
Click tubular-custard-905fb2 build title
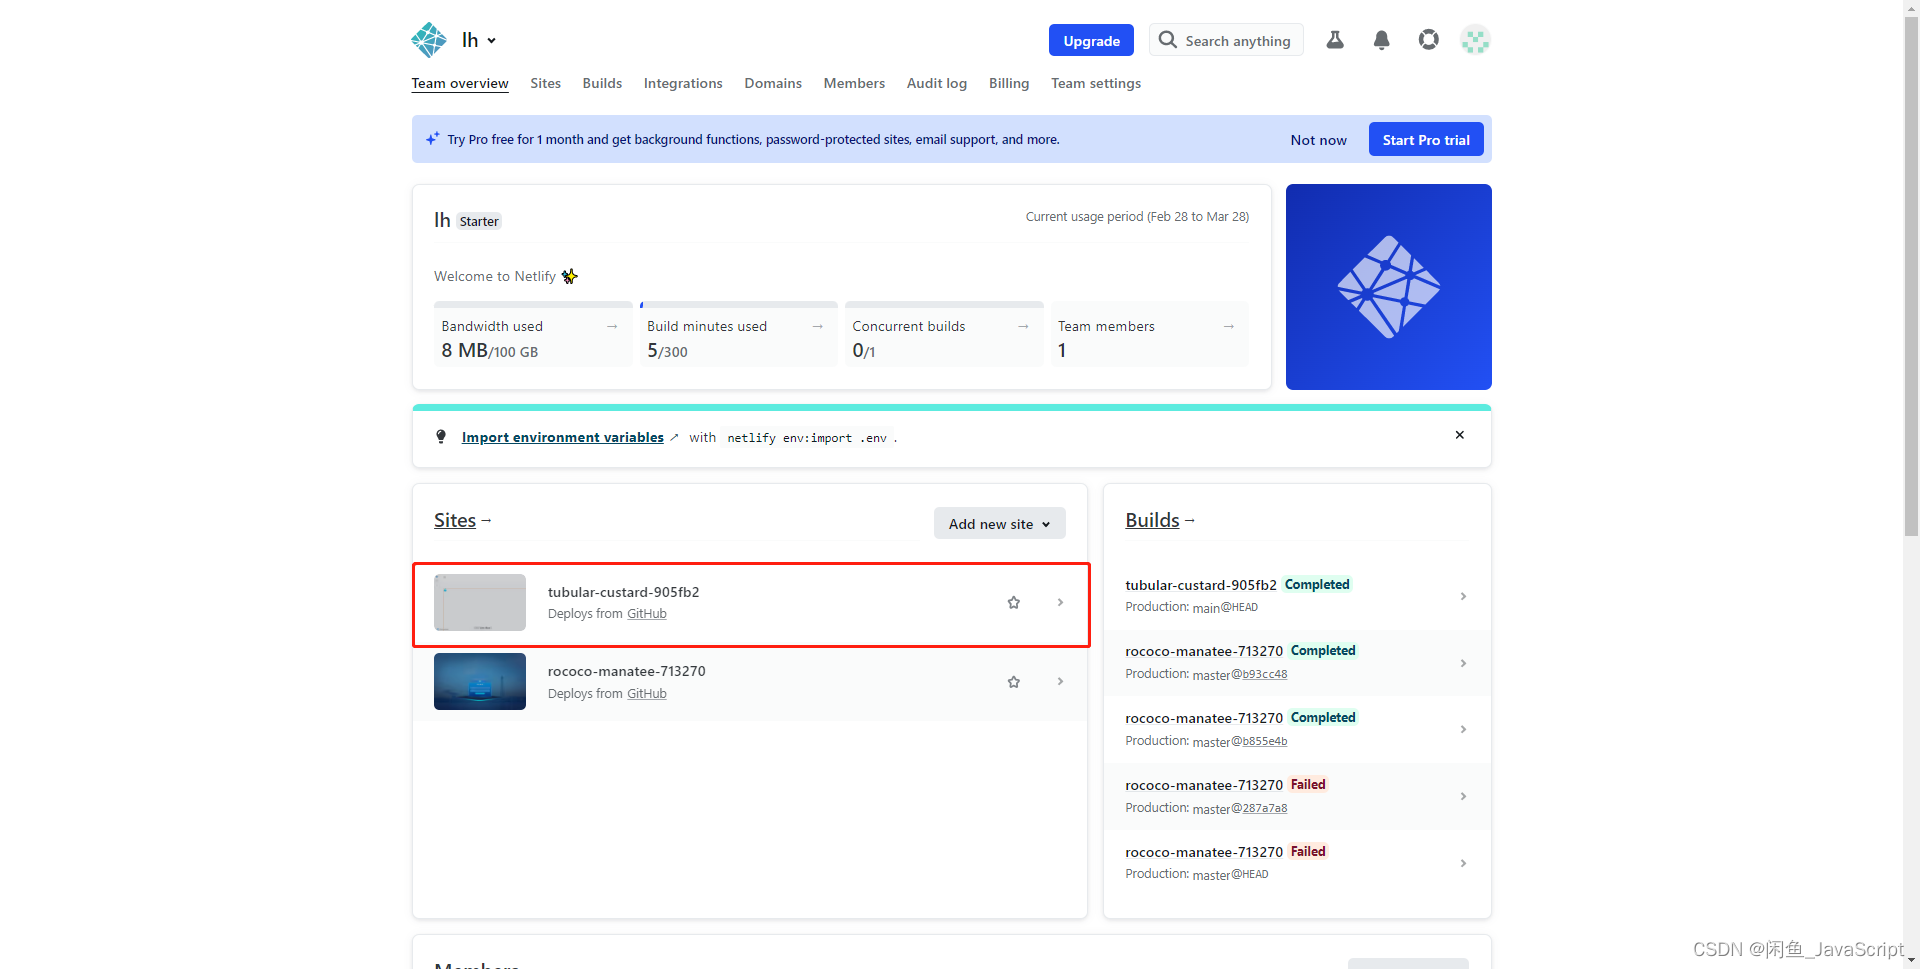1201,585
